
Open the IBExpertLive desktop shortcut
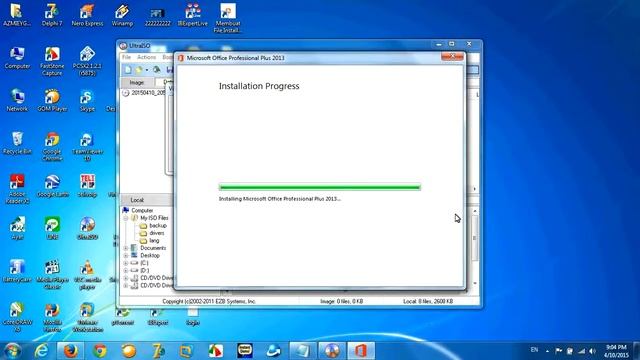193,15
